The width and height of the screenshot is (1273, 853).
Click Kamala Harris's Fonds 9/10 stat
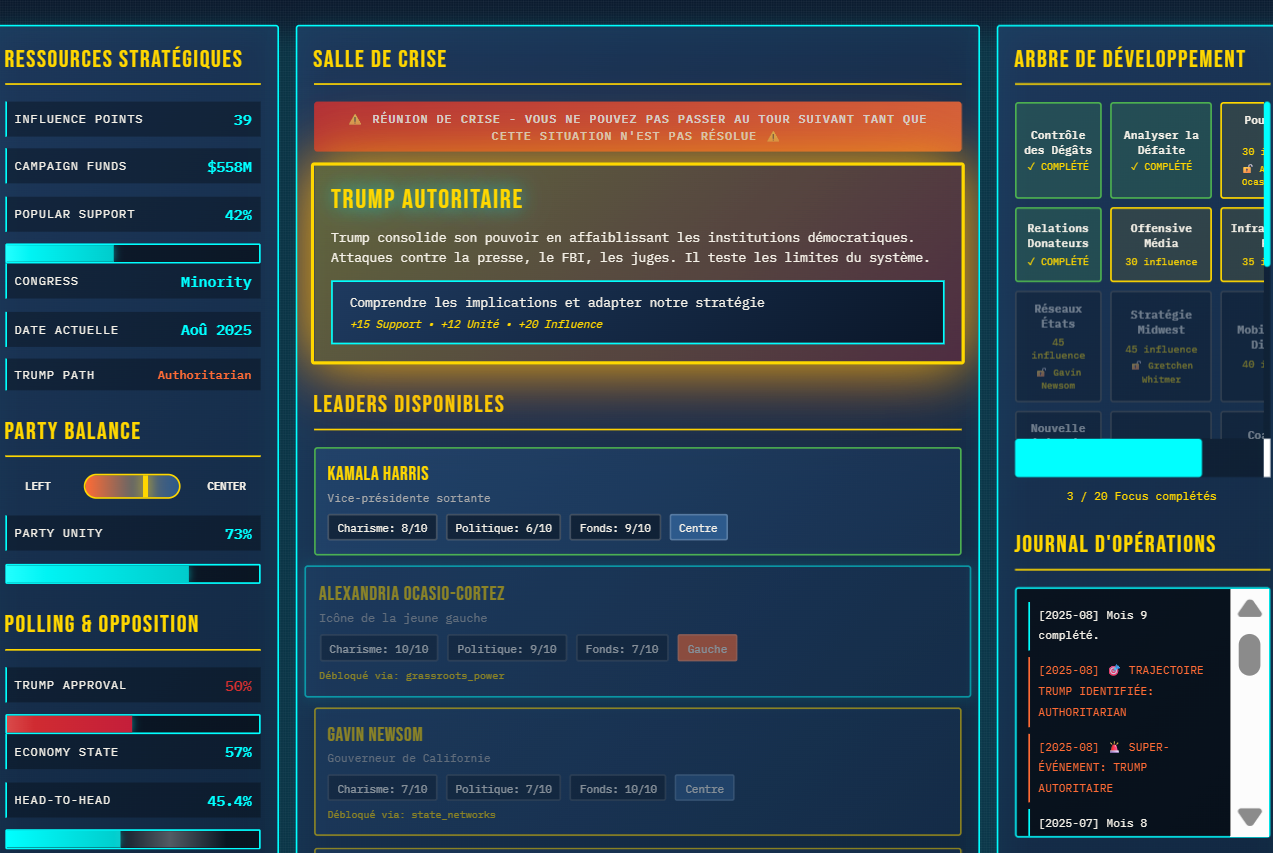(615, 527)
